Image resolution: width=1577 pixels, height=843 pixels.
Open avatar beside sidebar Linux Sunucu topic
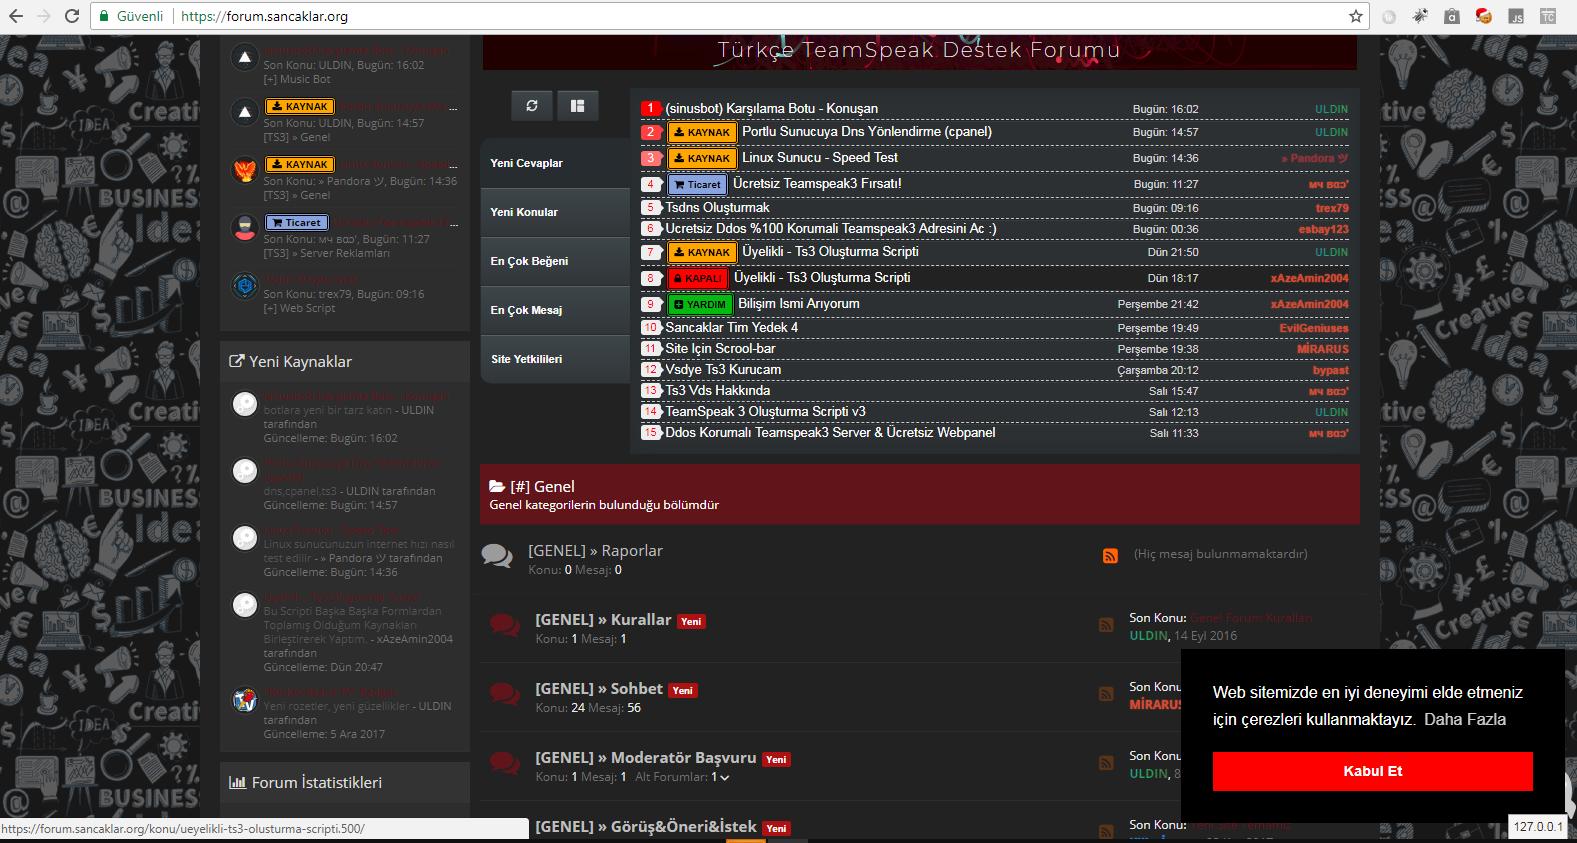(x=245, y=170)
